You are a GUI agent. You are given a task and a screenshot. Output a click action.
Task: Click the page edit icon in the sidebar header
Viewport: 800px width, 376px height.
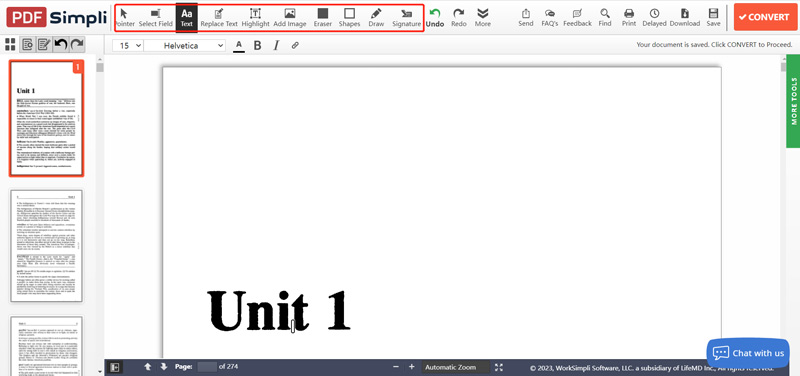pos(44,45)
